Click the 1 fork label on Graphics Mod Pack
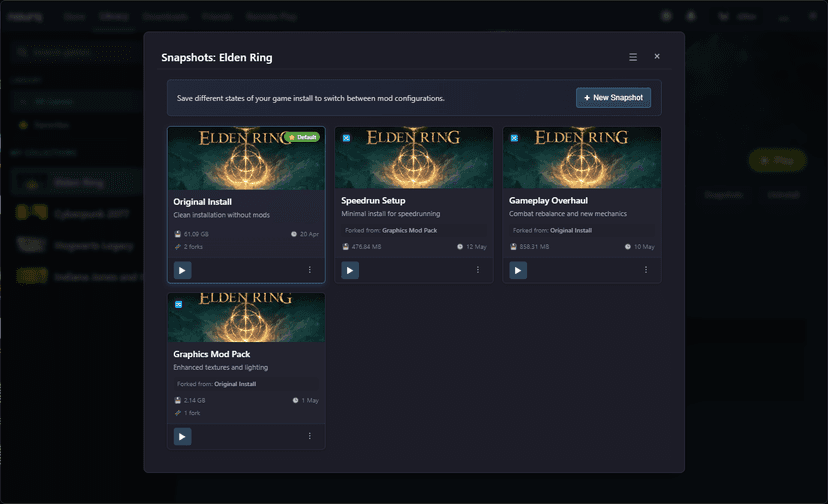 click(x=192, y=413)
